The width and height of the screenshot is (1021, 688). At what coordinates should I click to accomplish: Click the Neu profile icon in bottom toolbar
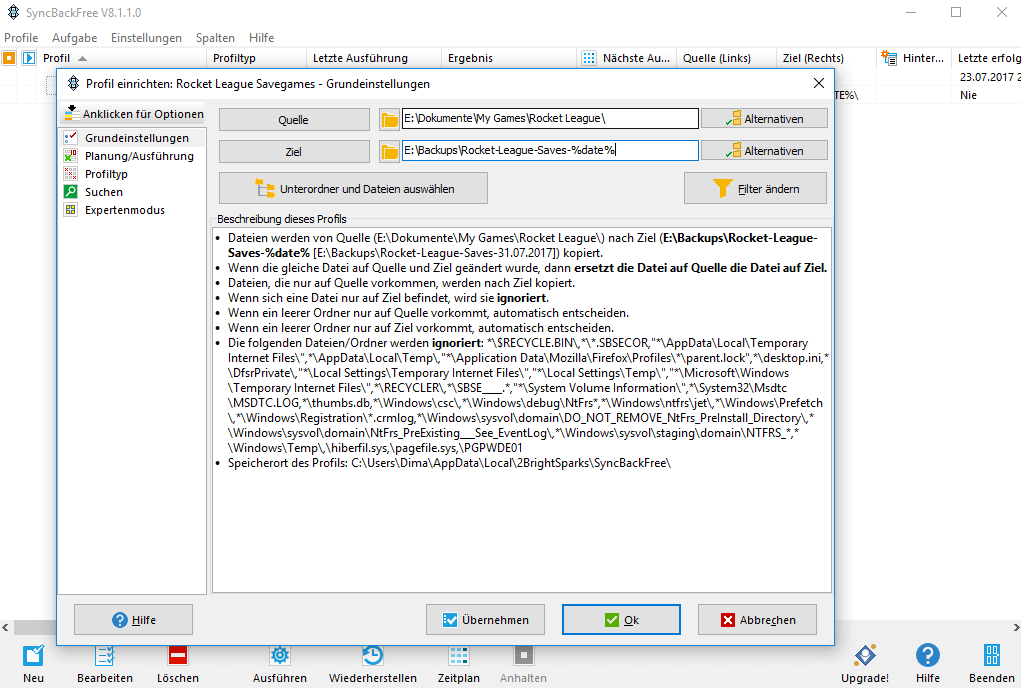tap(33, 655)
